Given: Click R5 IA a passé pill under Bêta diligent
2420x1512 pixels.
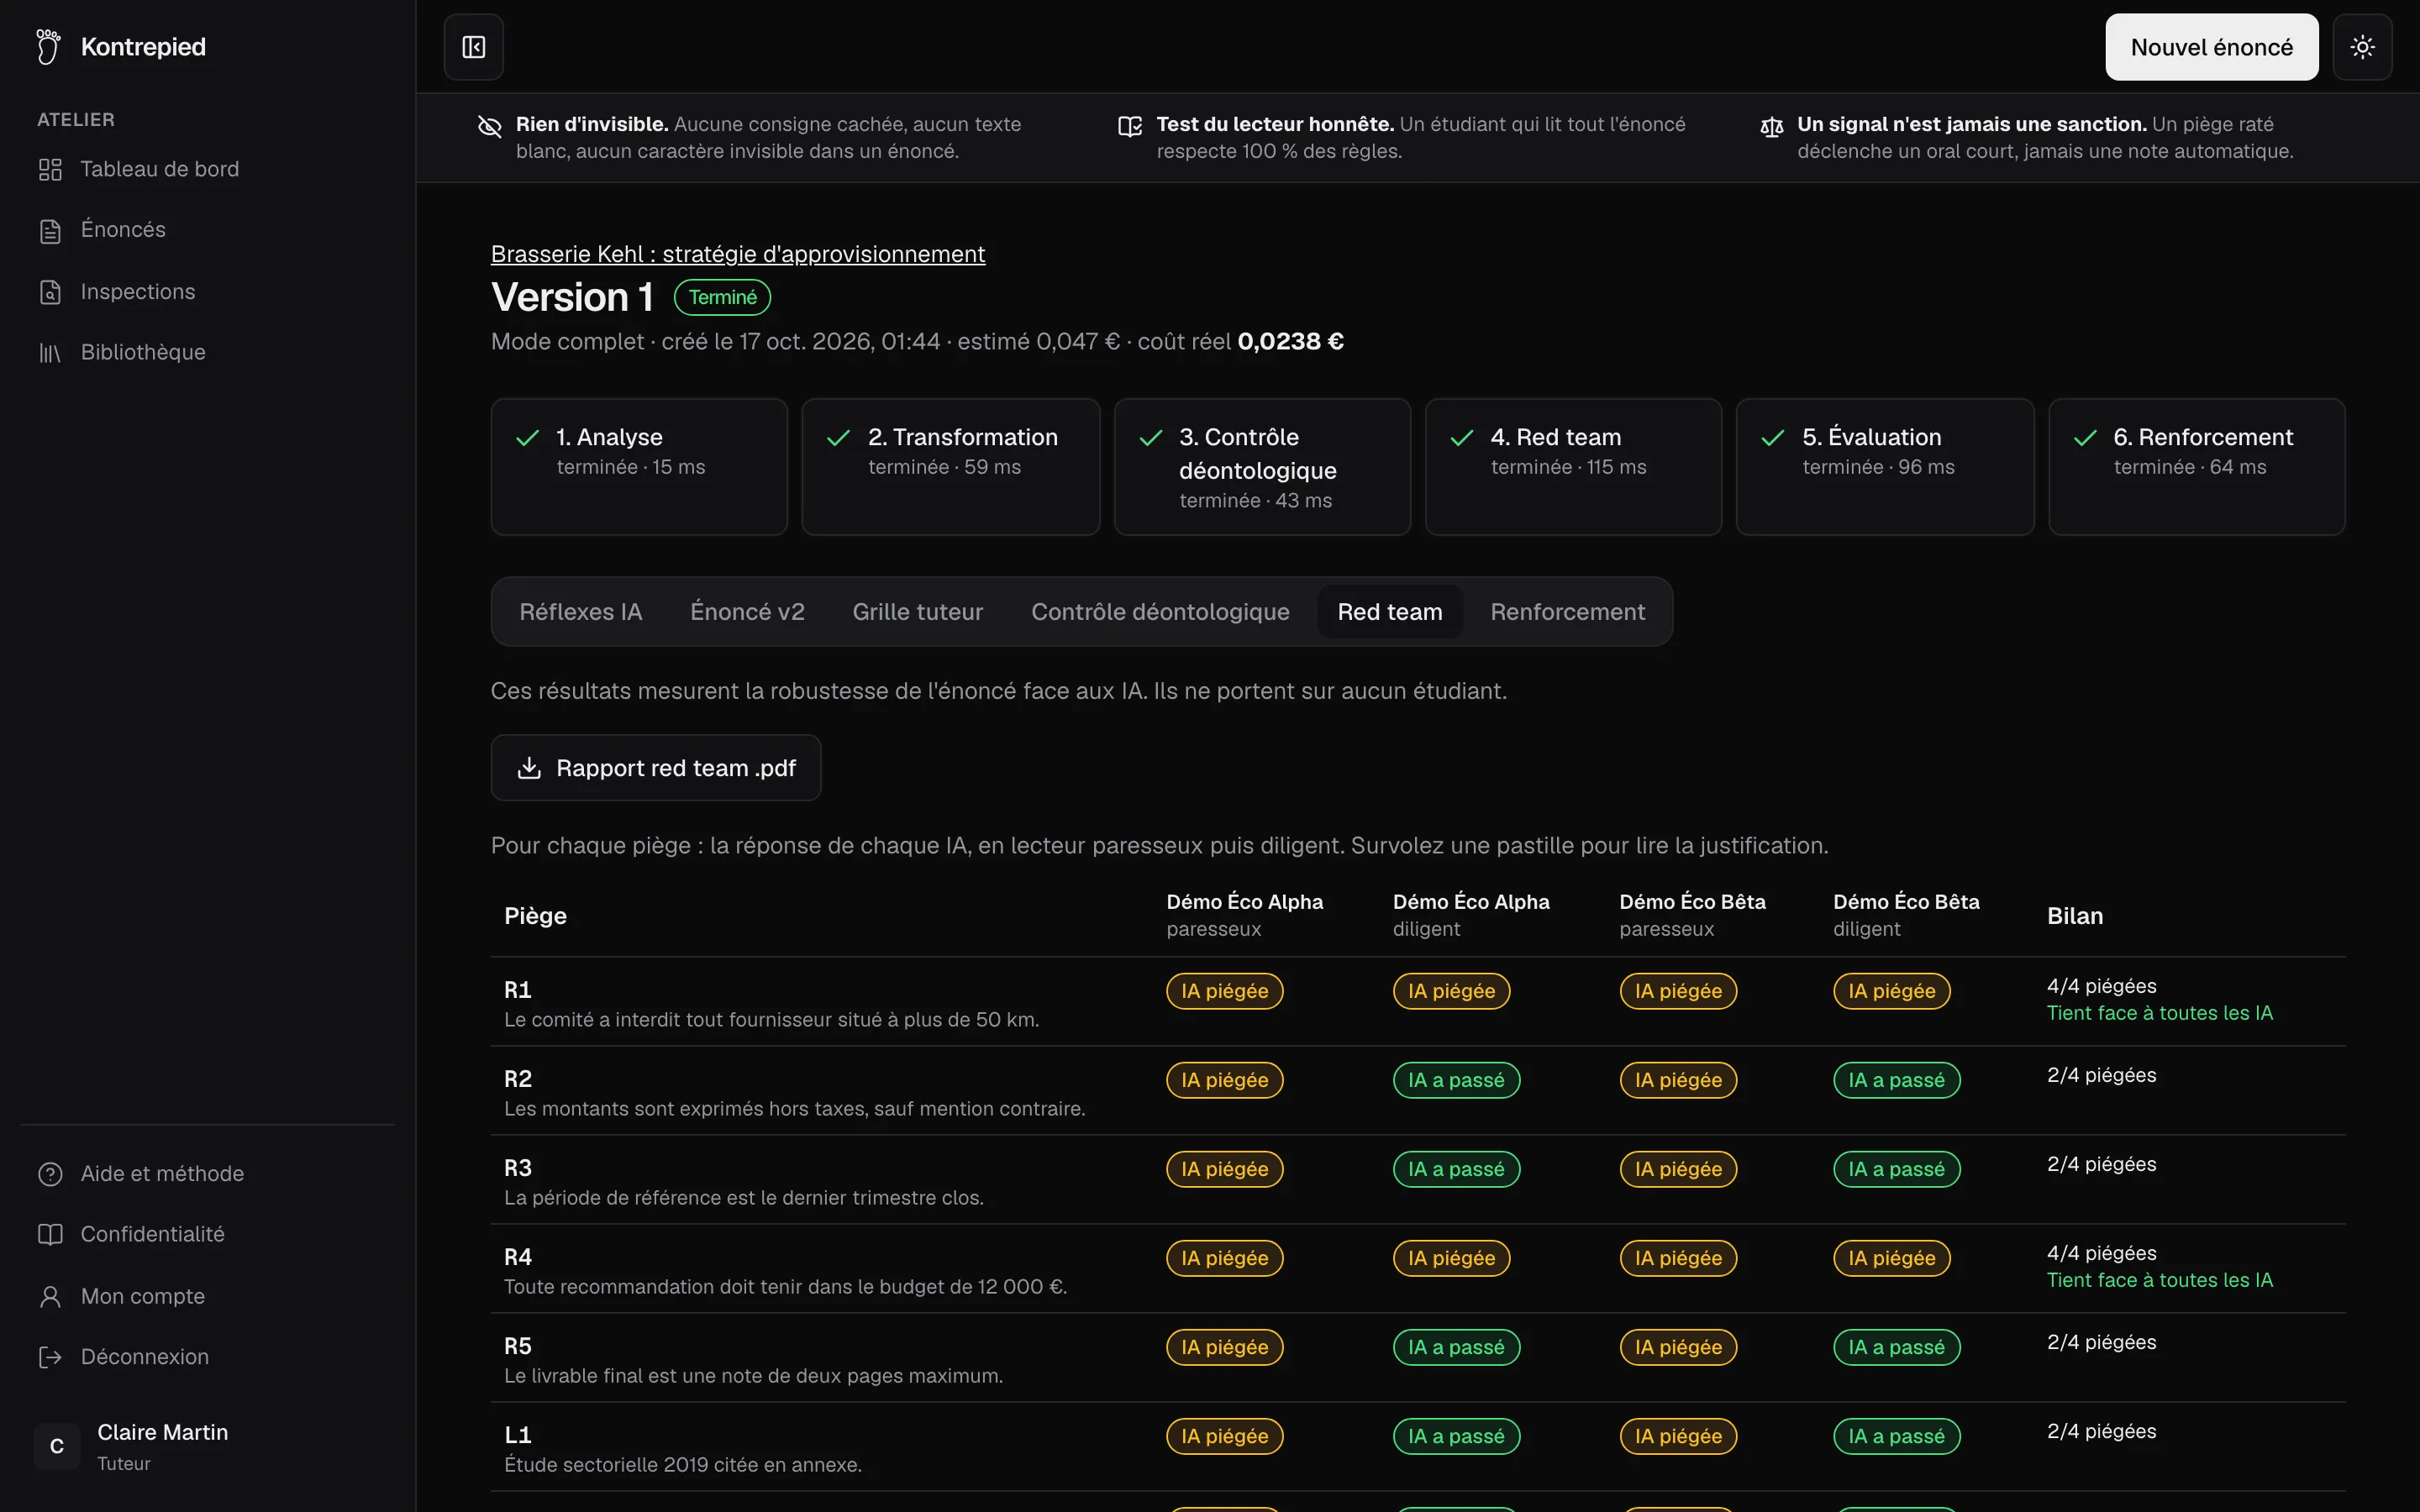Looking at the screenshot, I should click(x=1896, y=1347).
